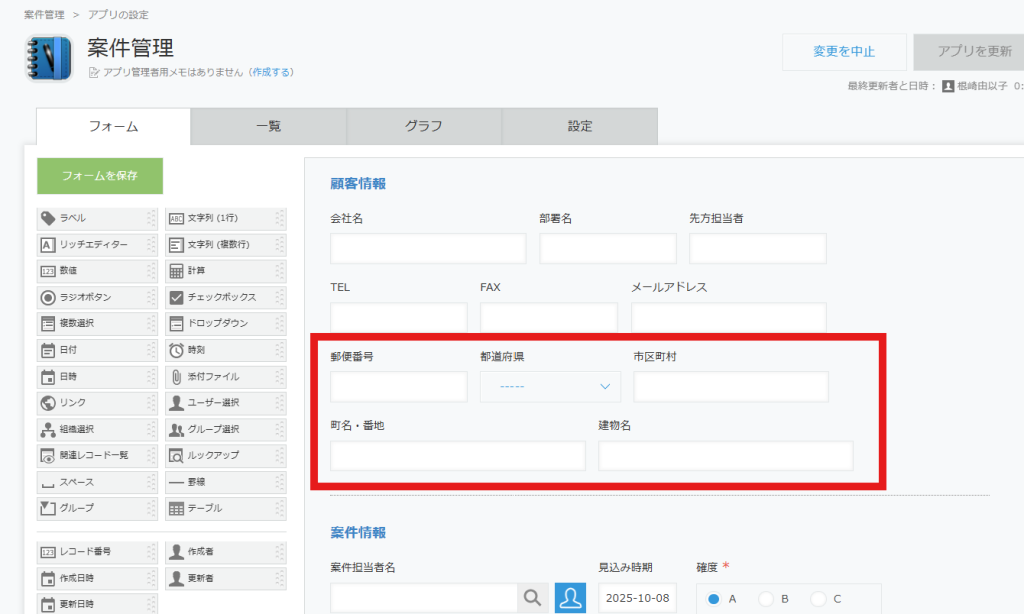Switch to the グラフ tab

(x=423, y=127)
